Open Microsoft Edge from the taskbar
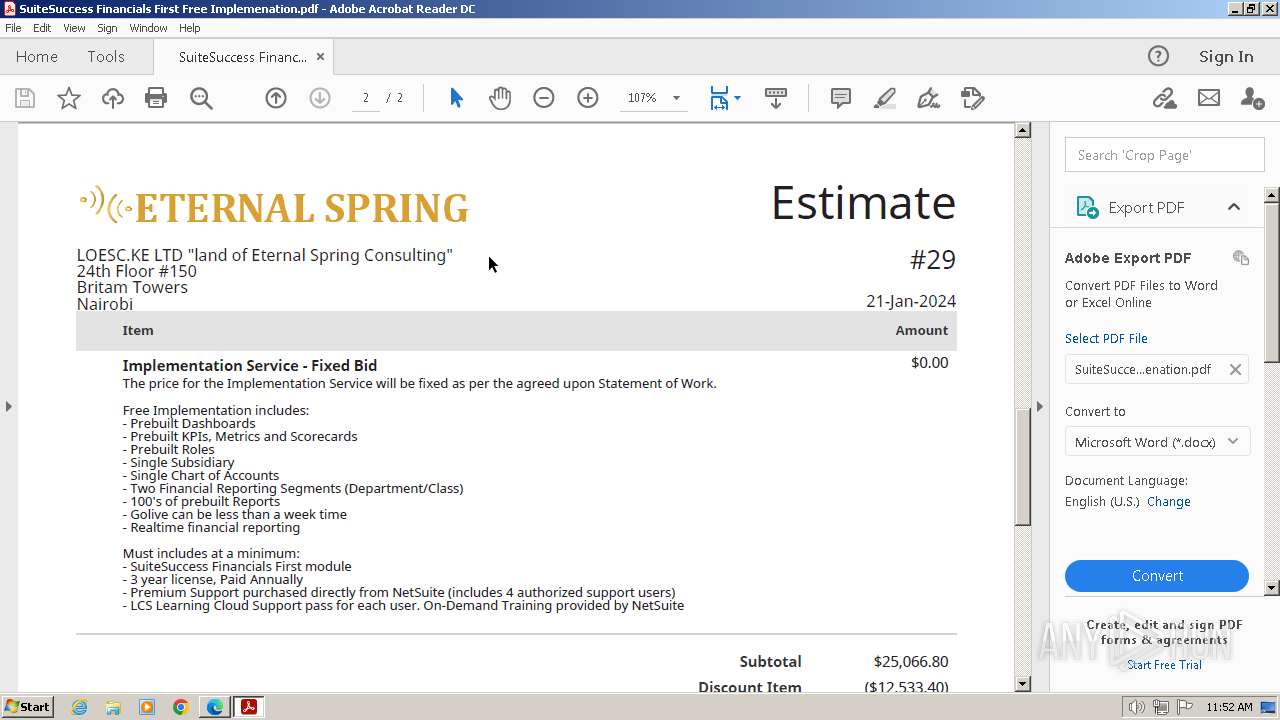Viewport: 1280px width, 720px height. tap(215, 707)
